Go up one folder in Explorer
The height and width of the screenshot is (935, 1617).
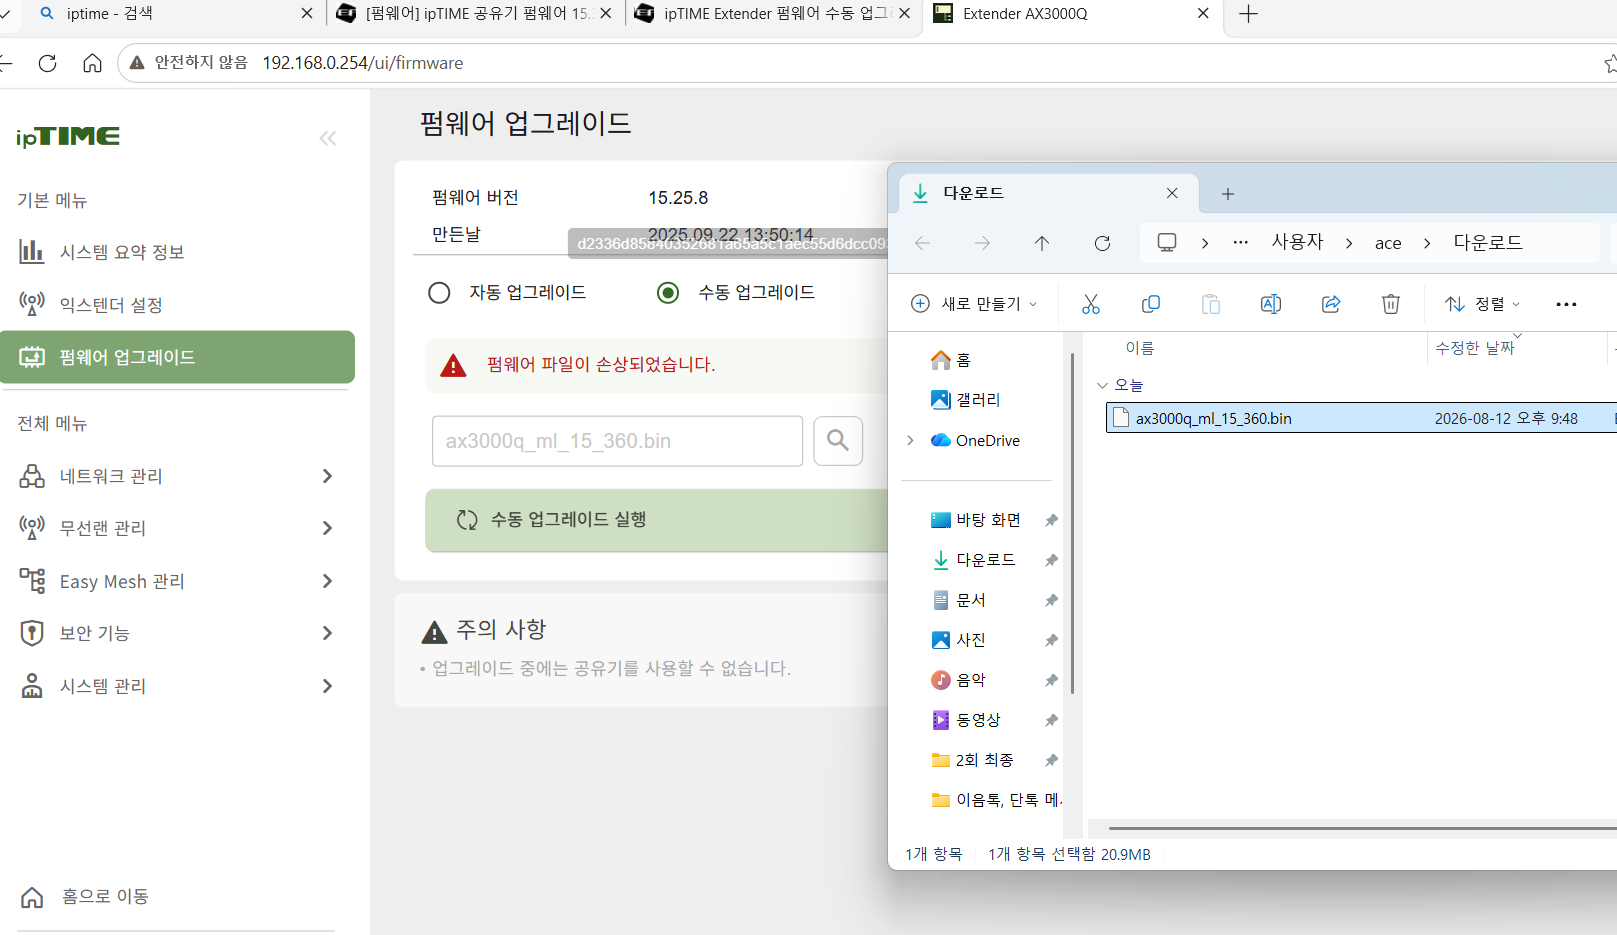coord(1042,243)
